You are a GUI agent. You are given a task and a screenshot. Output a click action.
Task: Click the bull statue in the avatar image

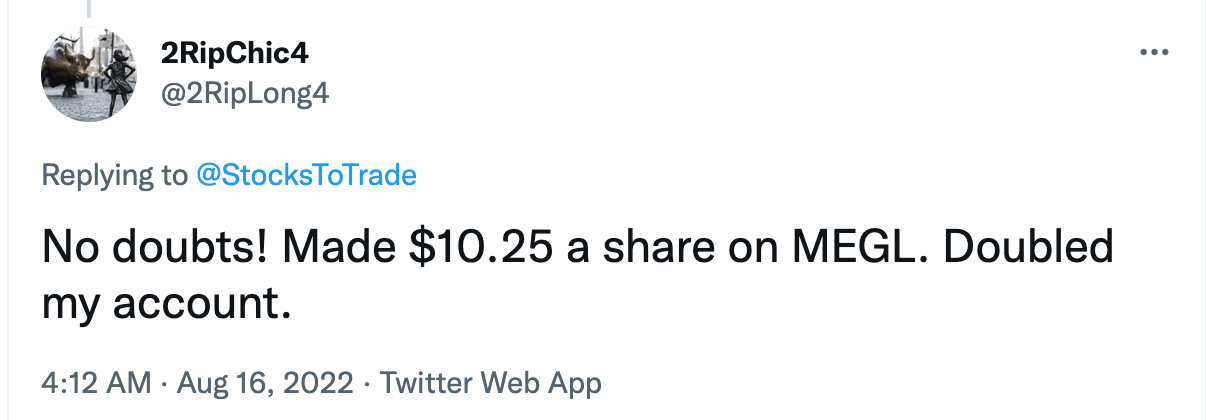click(67, 66)
